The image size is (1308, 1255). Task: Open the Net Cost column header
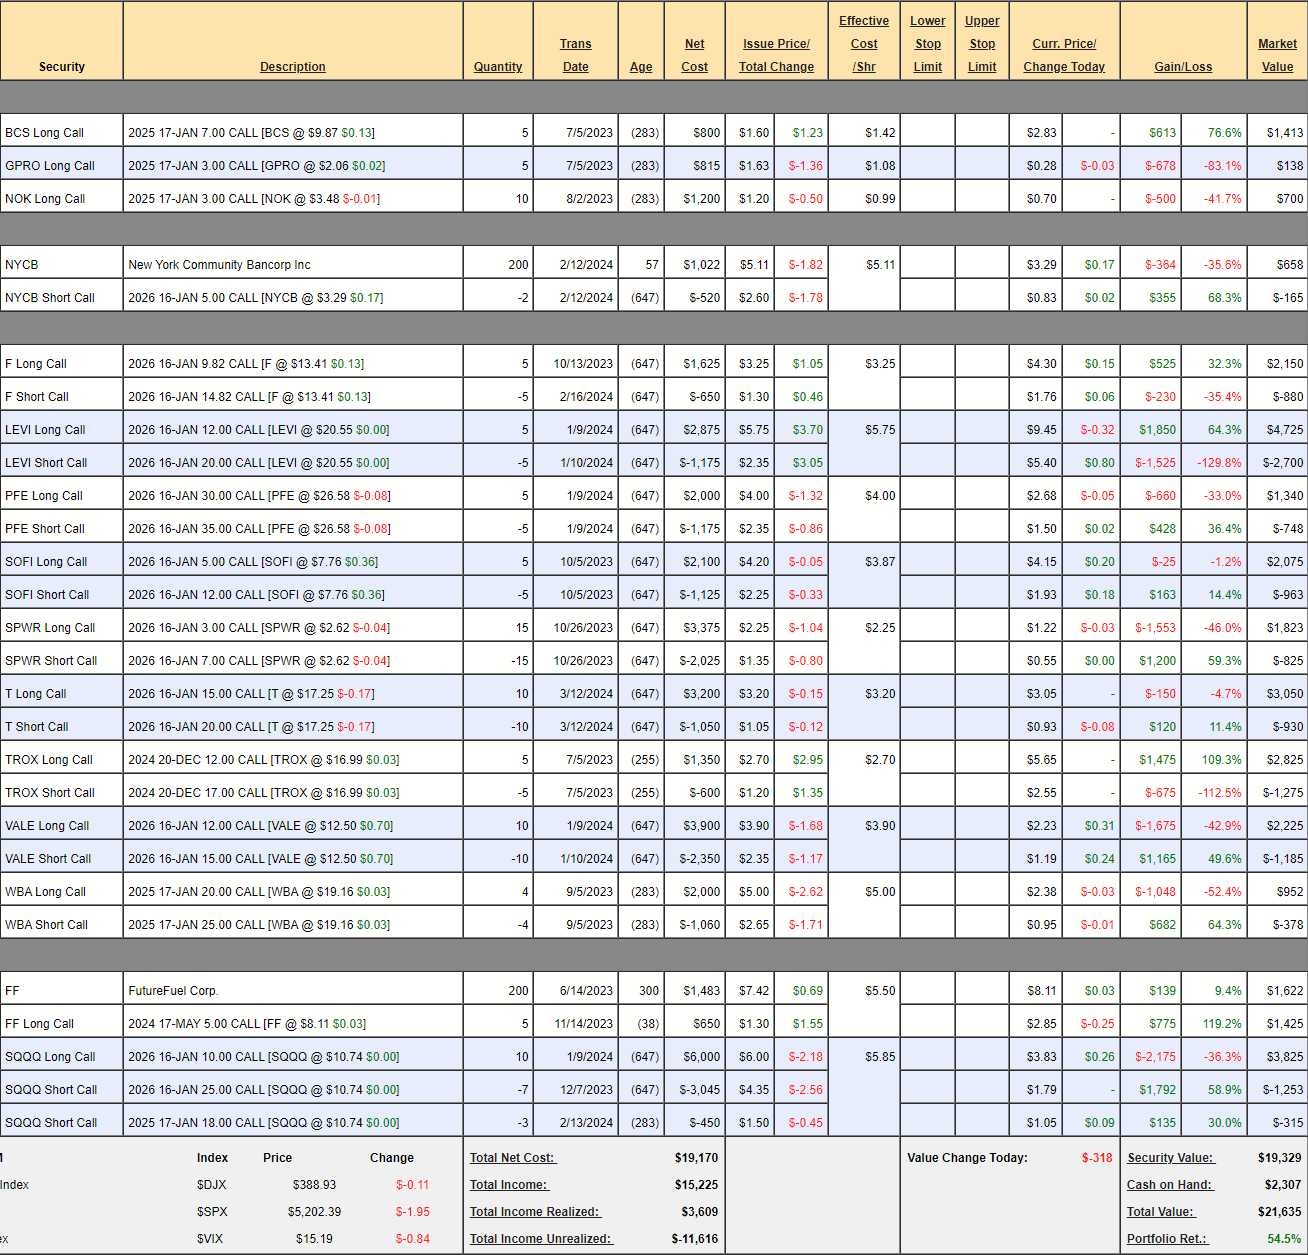(694, 55)
